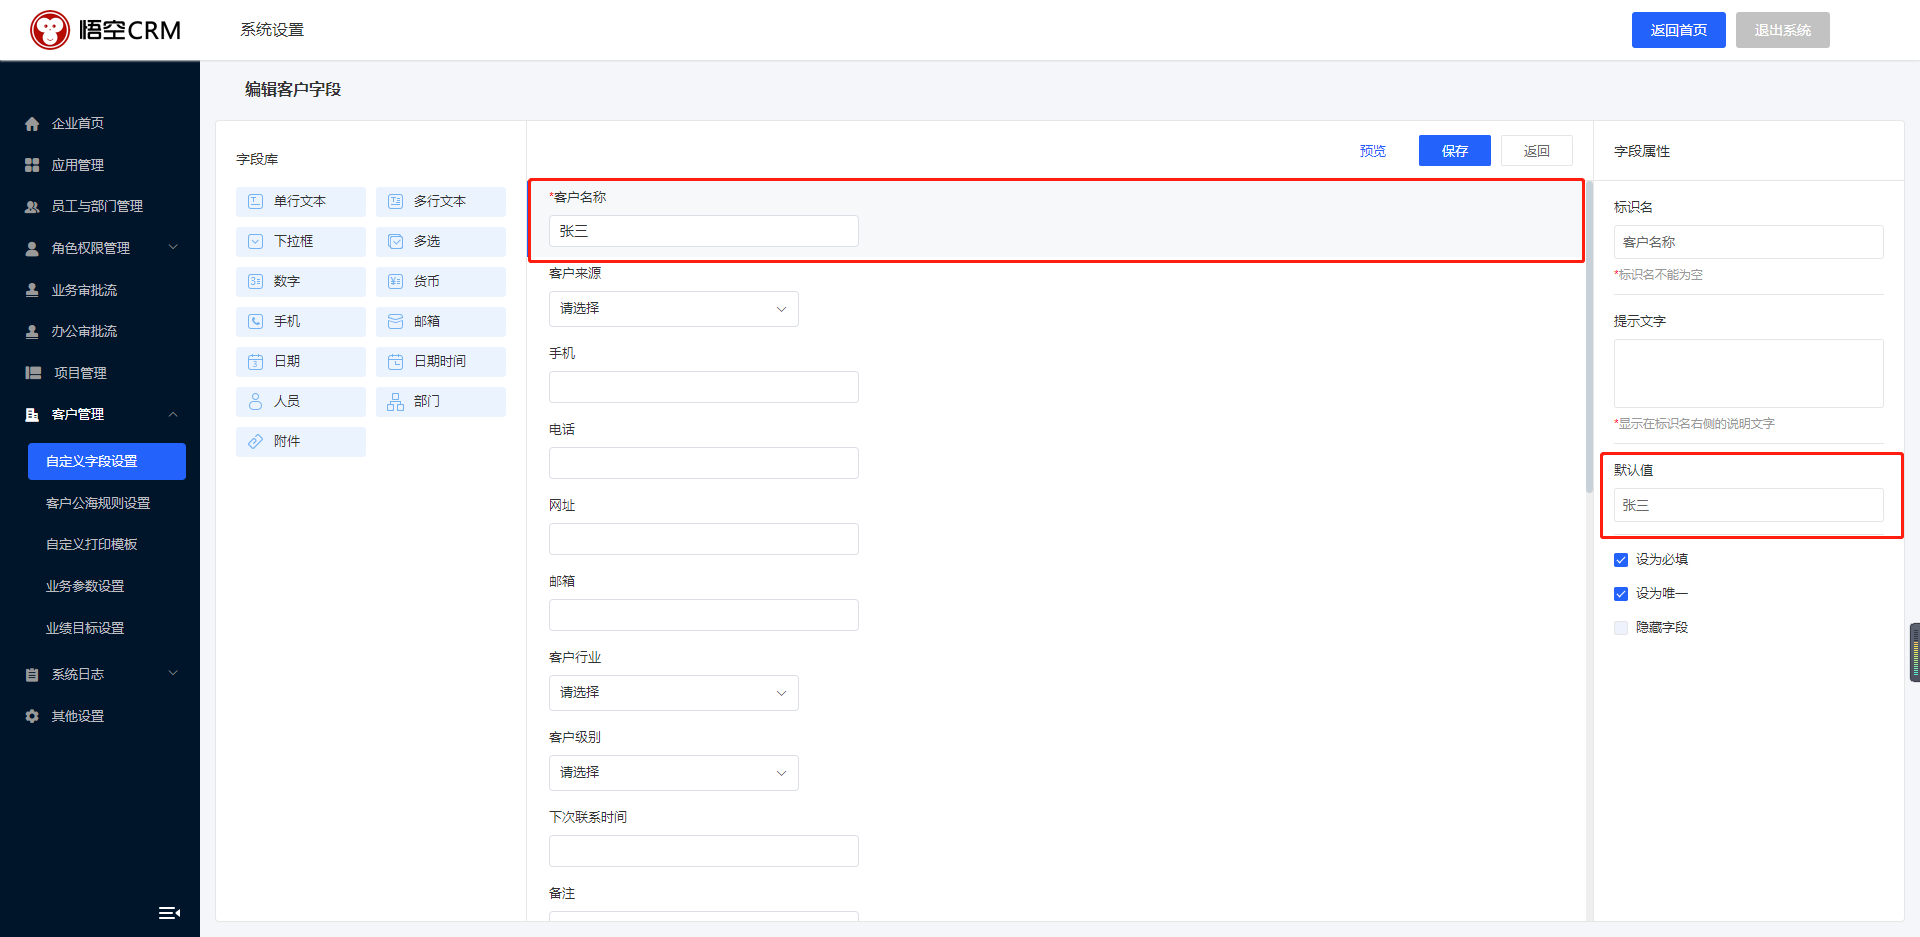
Task: Select the 数字 field type icon
Action: point(255,281)
